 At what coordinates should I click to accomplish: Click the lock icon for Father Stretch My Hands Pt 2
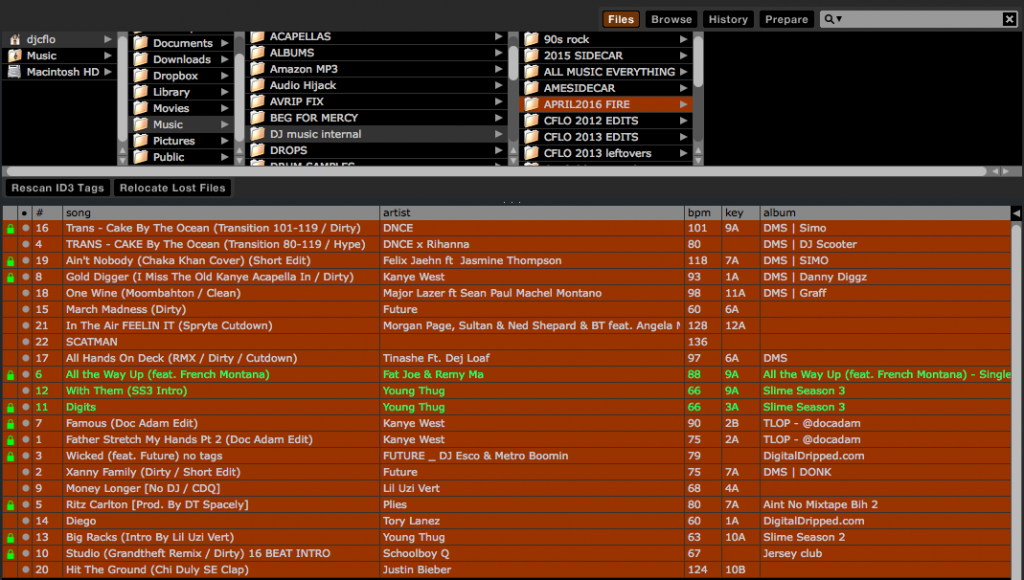click(10, 440)
